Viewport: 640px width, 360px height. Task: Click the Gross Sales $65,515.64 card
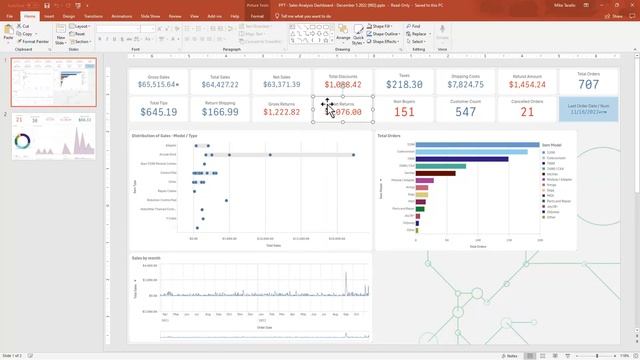(x=158, y=82)
